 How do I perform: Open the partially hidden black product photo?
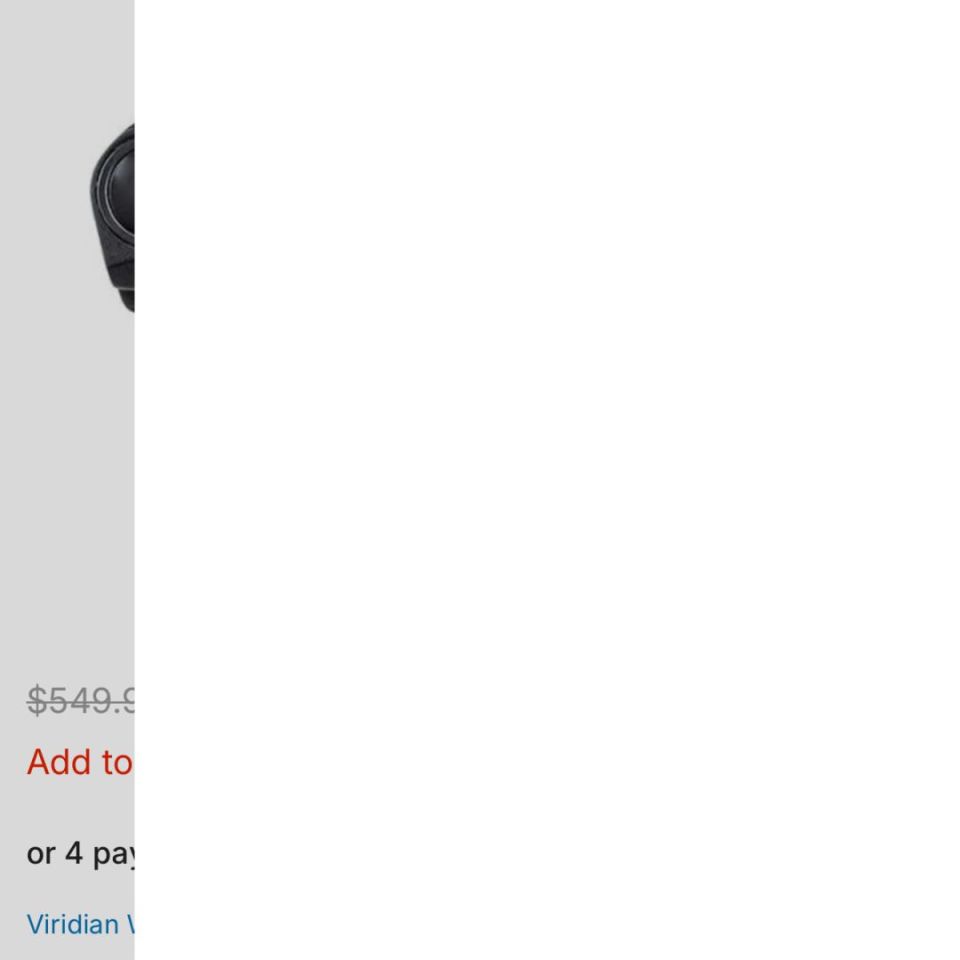[x=112, y=217]
